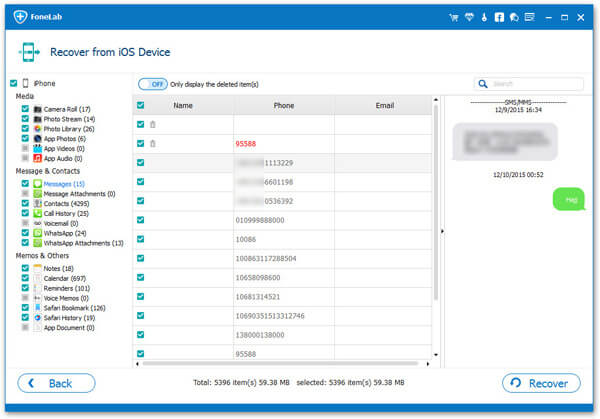The width and height of the screenshot is (600, 419).
Task: Uncheck the select-all checkbox in Name header
Action: 140,105
